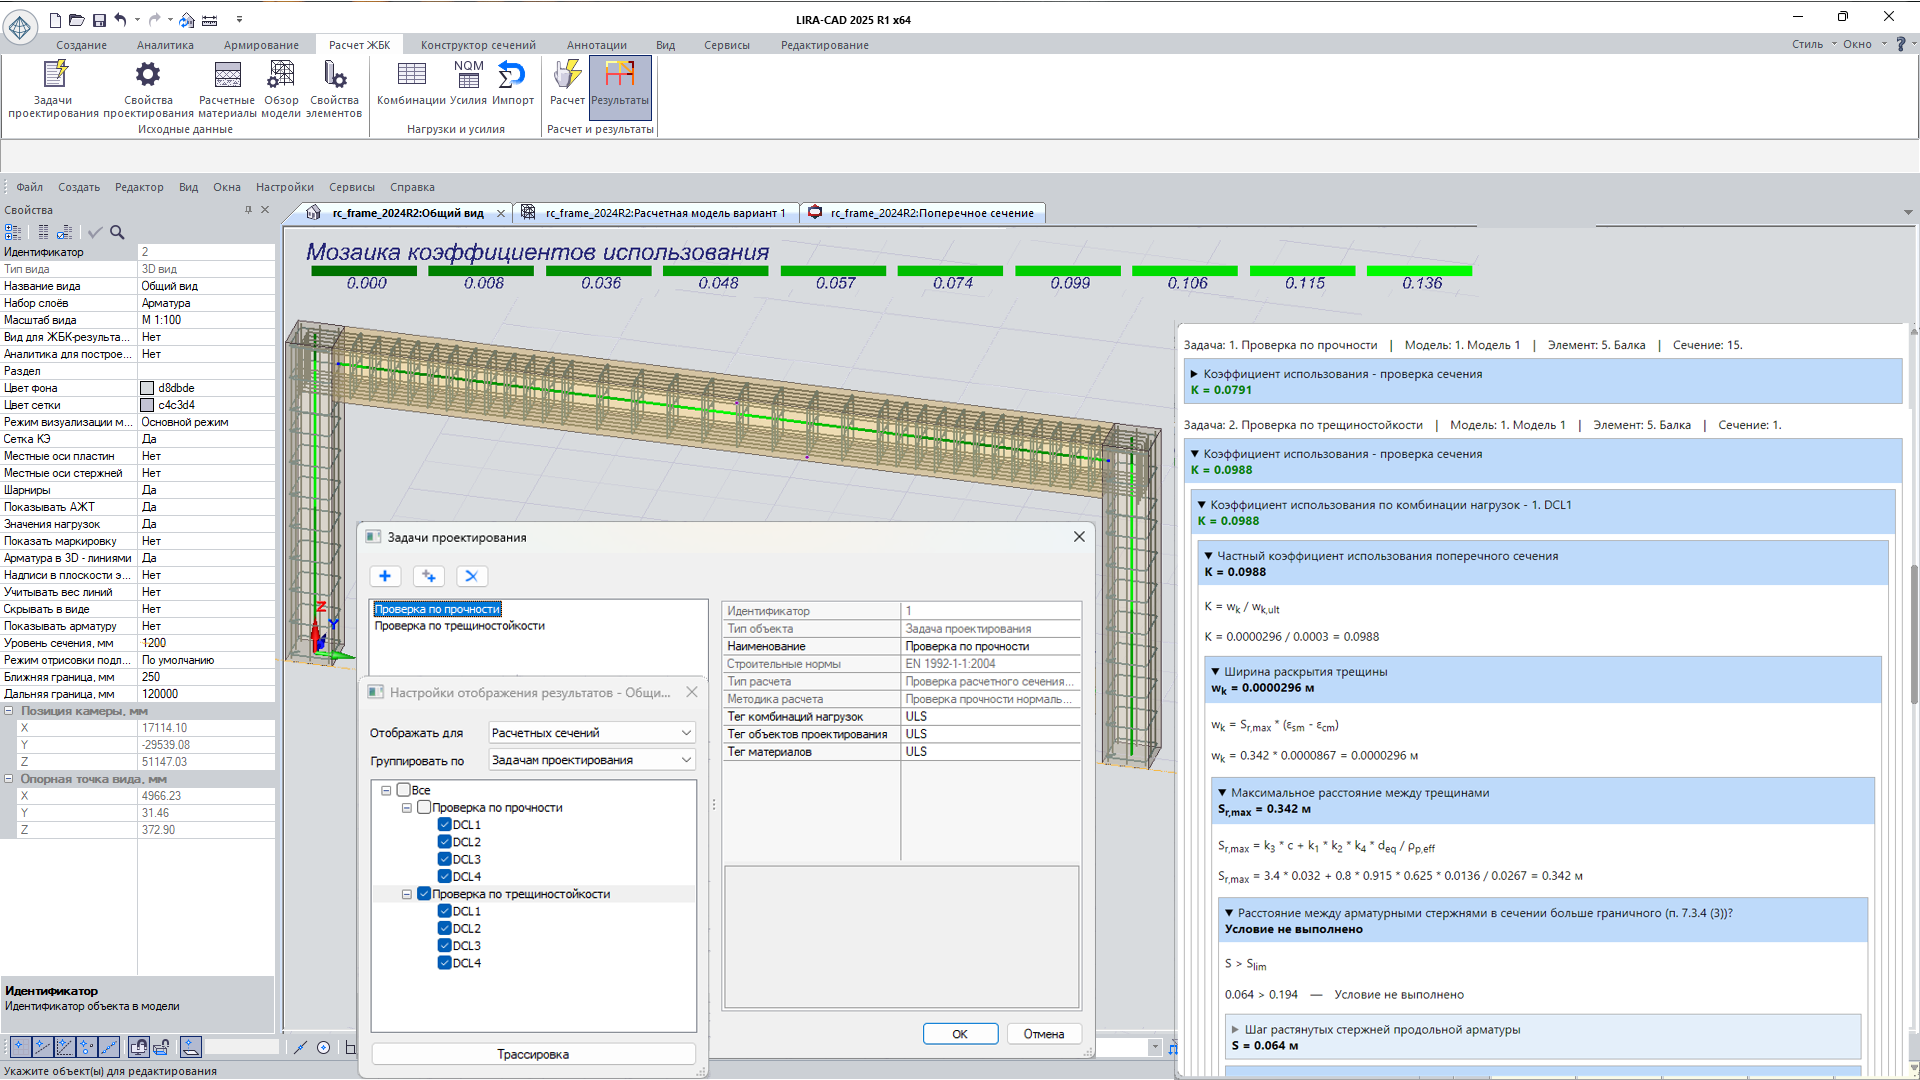
Task: Add a new design task with plus icon
Action: pyautogui.click(x=385, y=576)
